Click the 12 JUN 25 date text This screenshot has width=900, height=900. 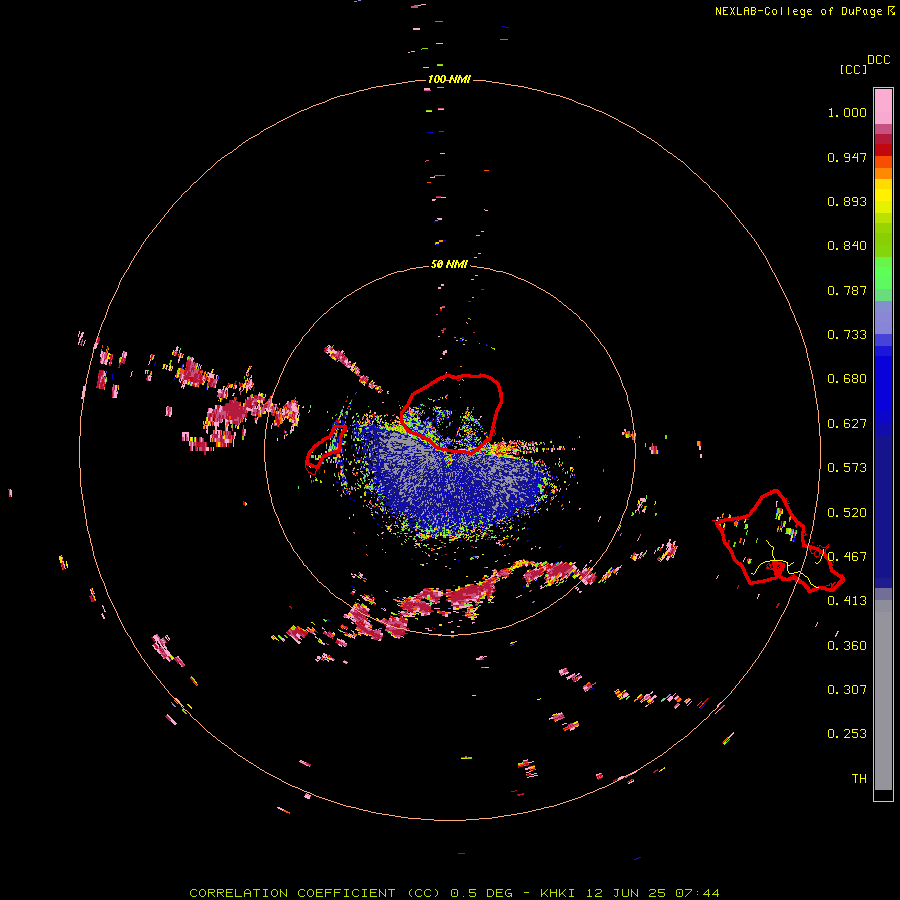(626, 893)
